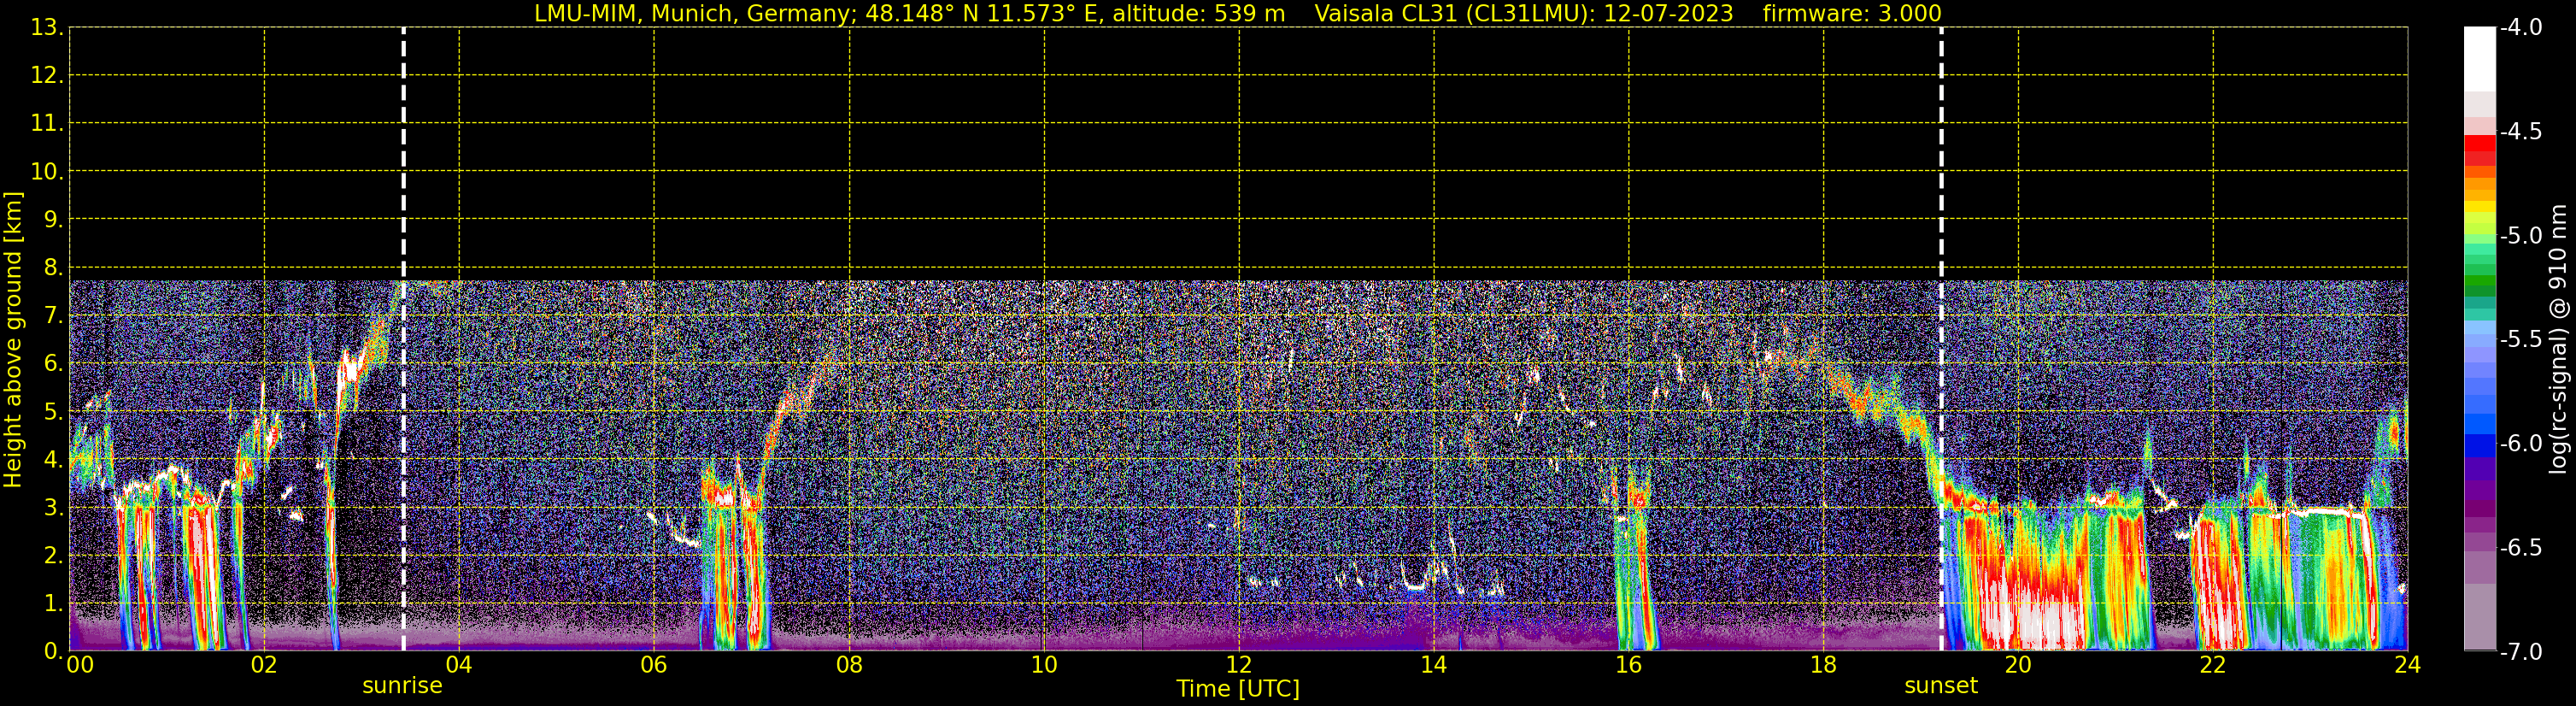Click the height axis tick '2.'
The image size is (2576, 706).
[x=53, y=556]
